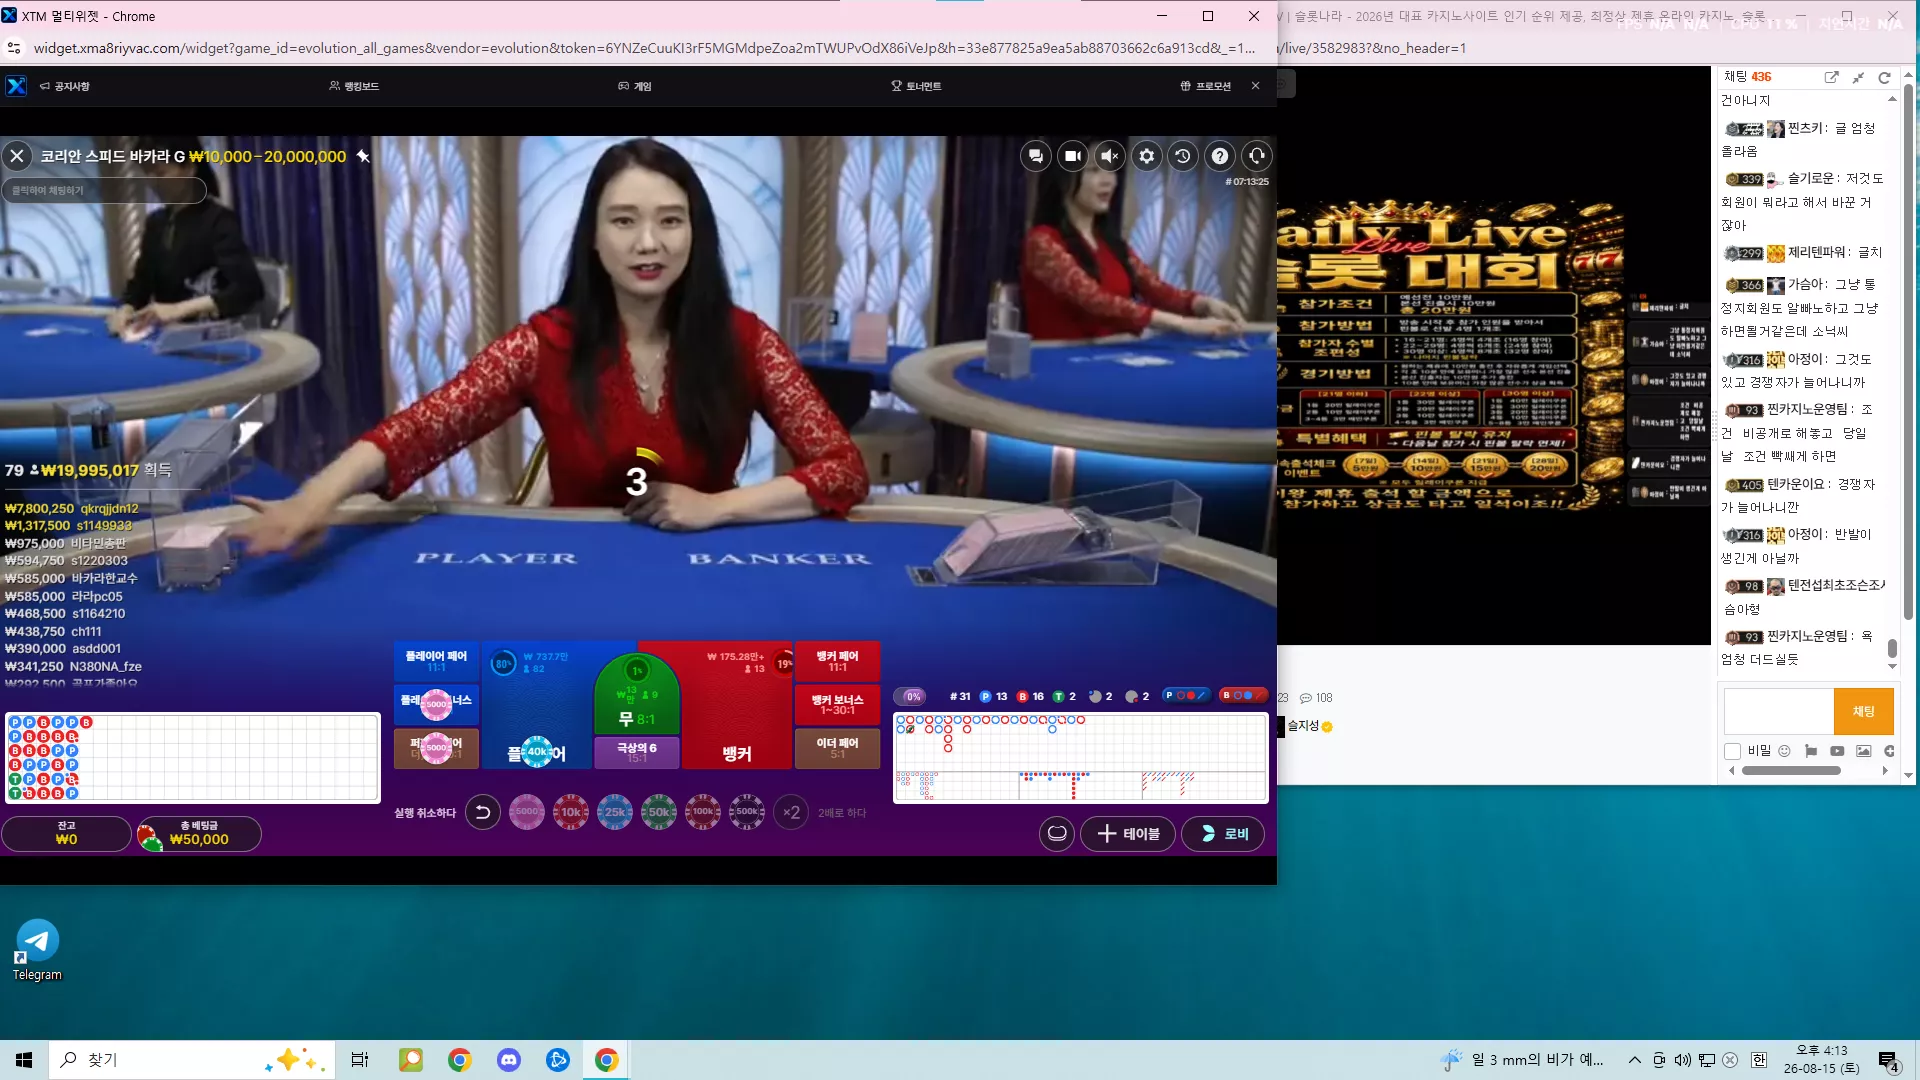The image size is (1920, 1080).
Task: Click the XTM logo icon
Action: tap(16, 86)
